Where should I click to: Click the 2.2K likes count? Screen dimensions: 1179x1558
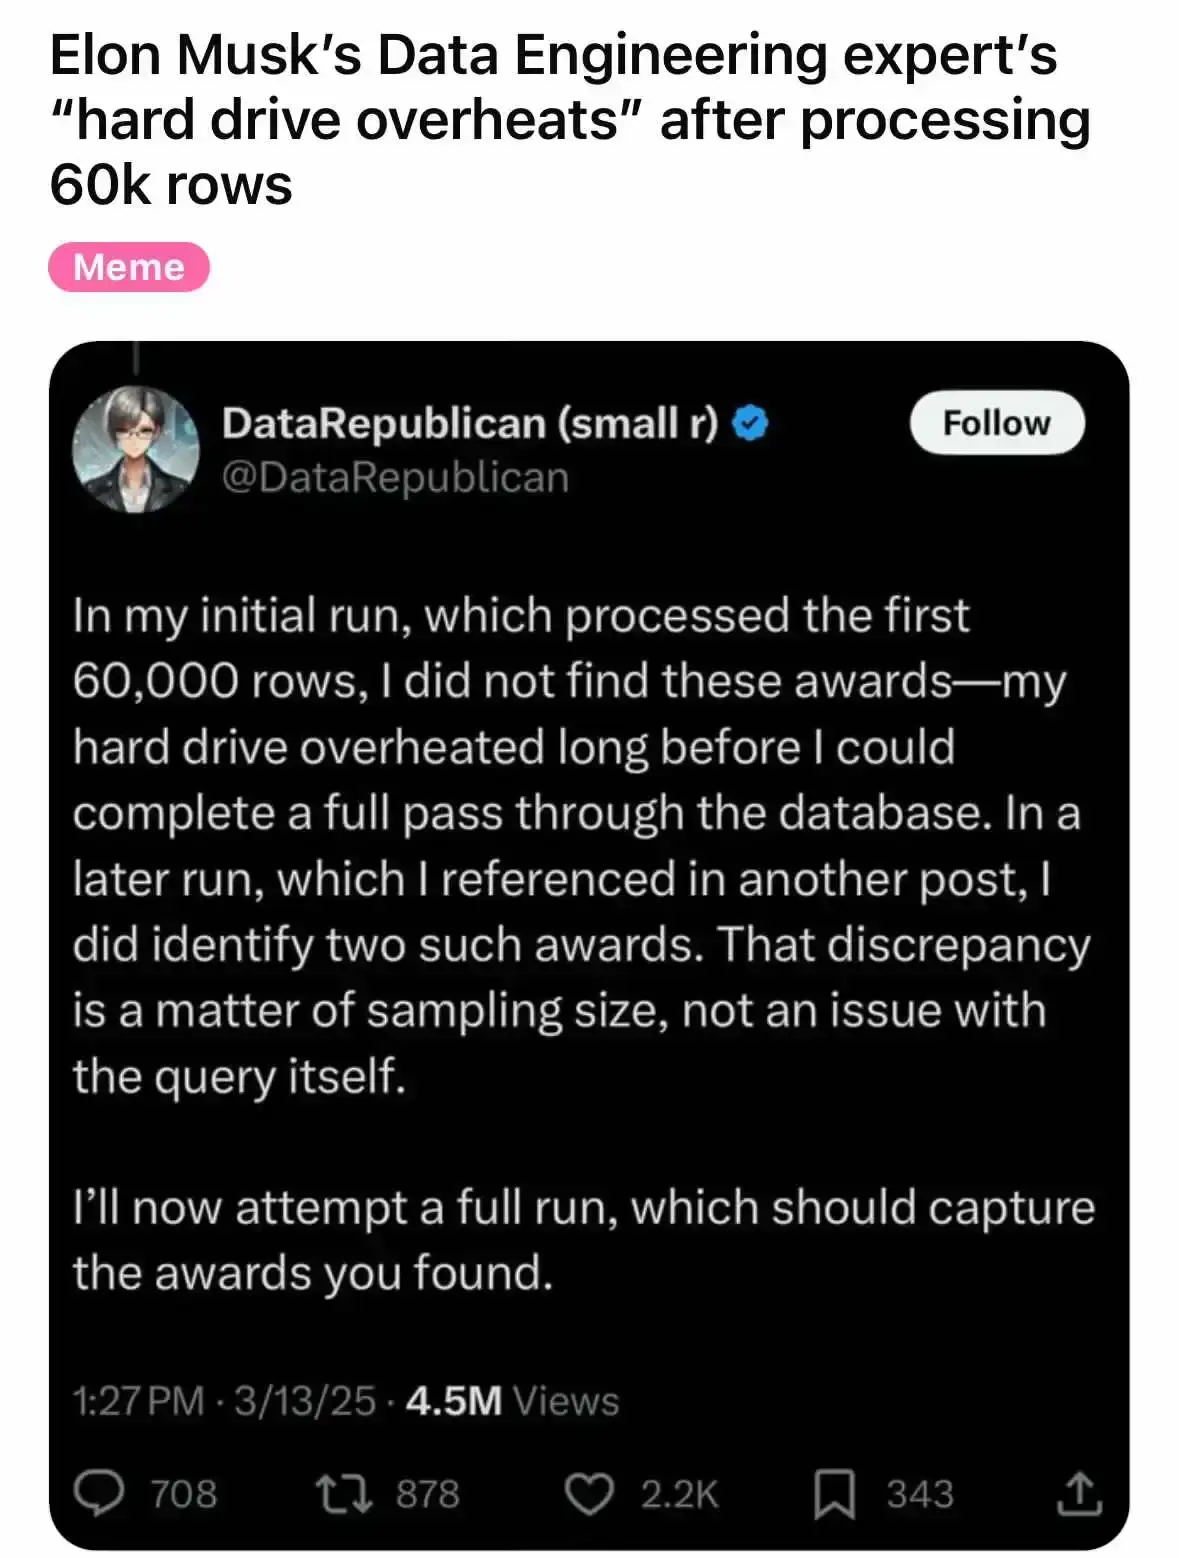pyautogui.click(x=679, y=1493)
